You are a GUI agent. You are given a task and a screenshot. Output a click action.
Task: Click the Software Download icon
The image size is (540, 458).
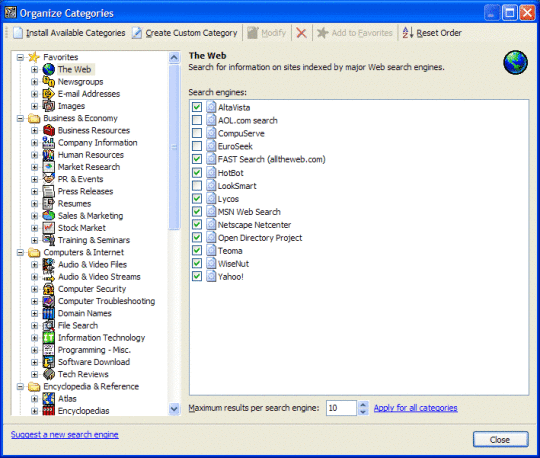(x=49, y=362)
